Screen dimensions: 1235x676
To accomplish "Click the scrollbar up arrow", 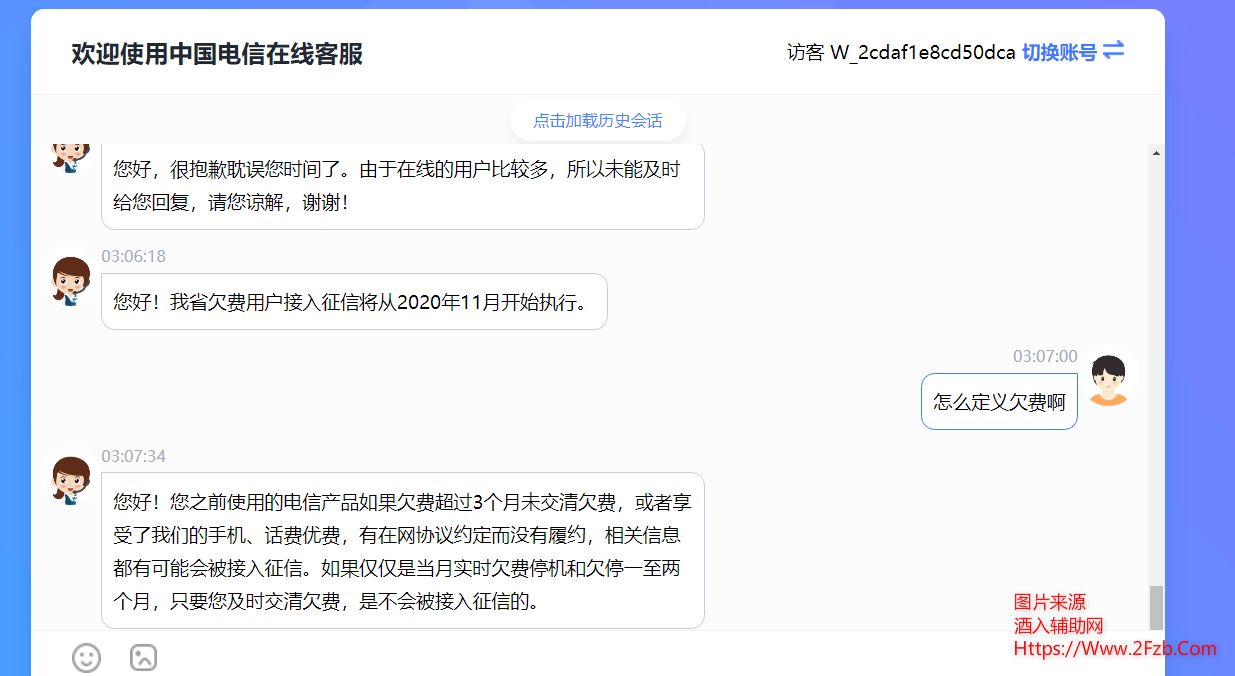I will click(1158, 151).
